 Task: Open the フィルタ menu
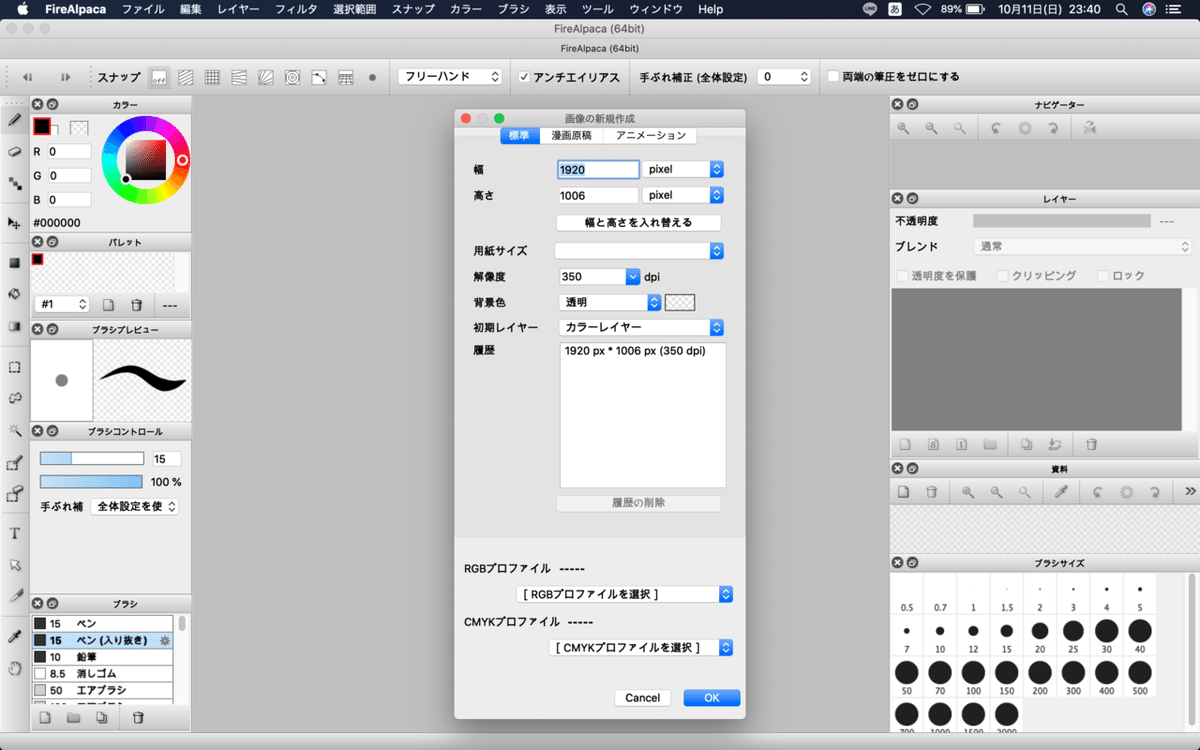(x=296, y=9)
